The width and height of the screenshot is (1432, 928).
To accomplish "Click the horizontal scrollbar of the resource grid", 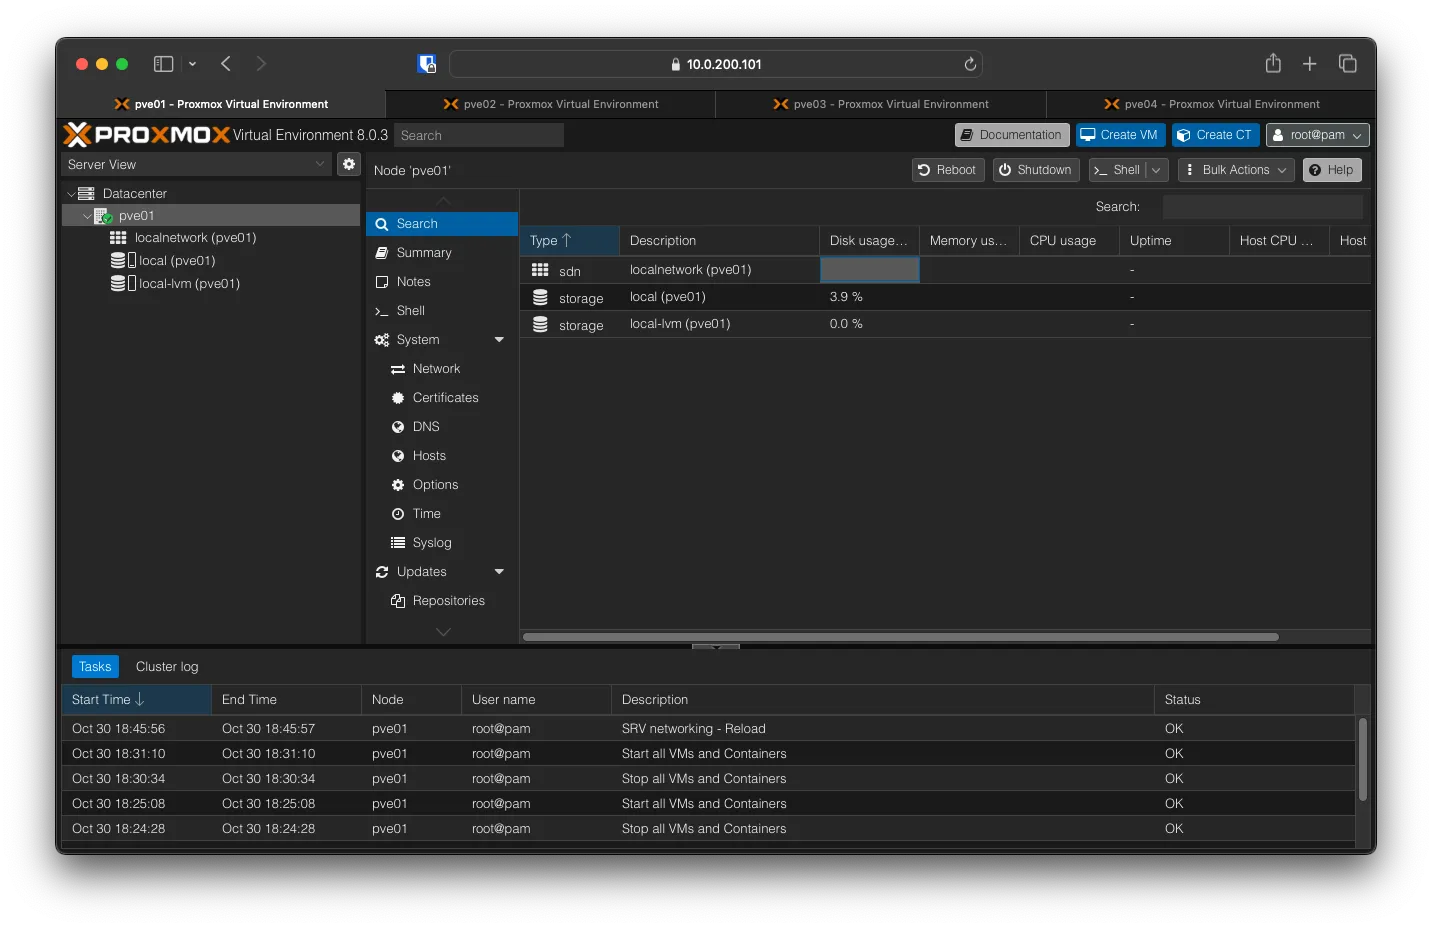I will [x=900, y=637].
